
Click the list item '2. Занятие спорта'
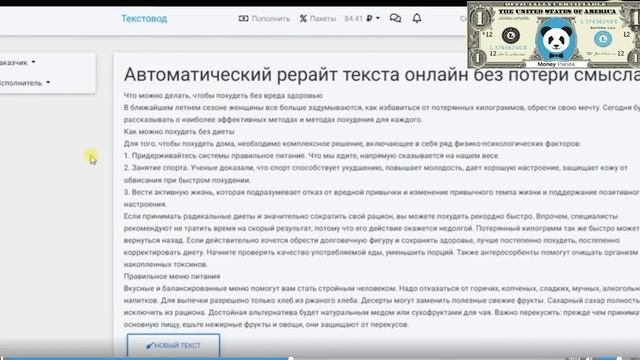376,174
